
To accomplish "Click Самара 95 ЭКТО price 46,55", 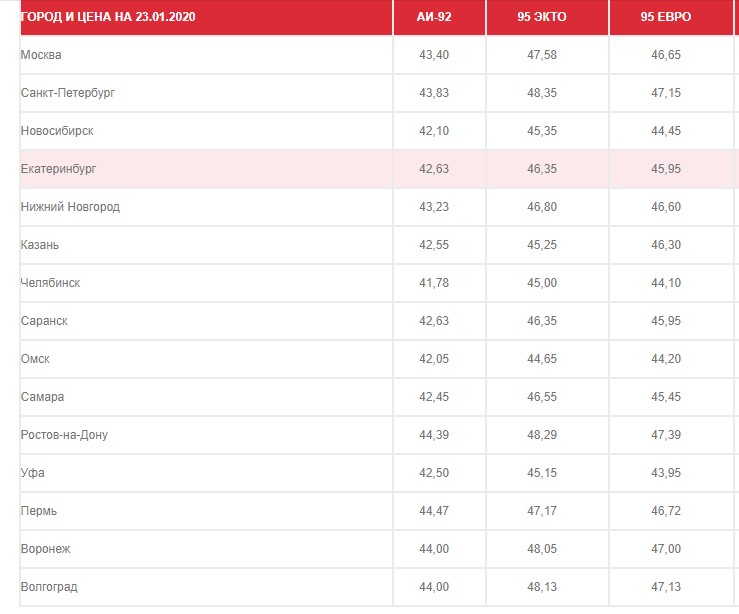I will 542,397.
